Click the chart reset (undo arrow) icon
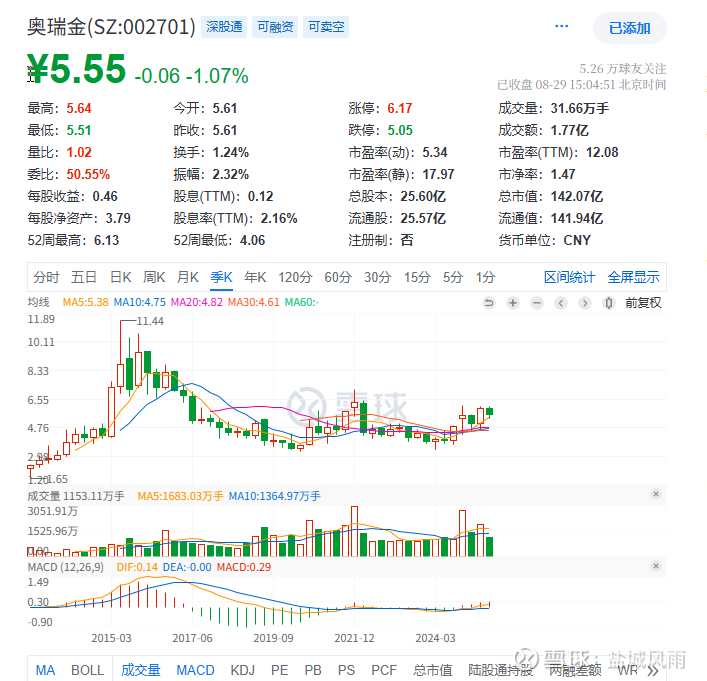The image size is (707, 681). pyautogui.click(x=489, y=303)
